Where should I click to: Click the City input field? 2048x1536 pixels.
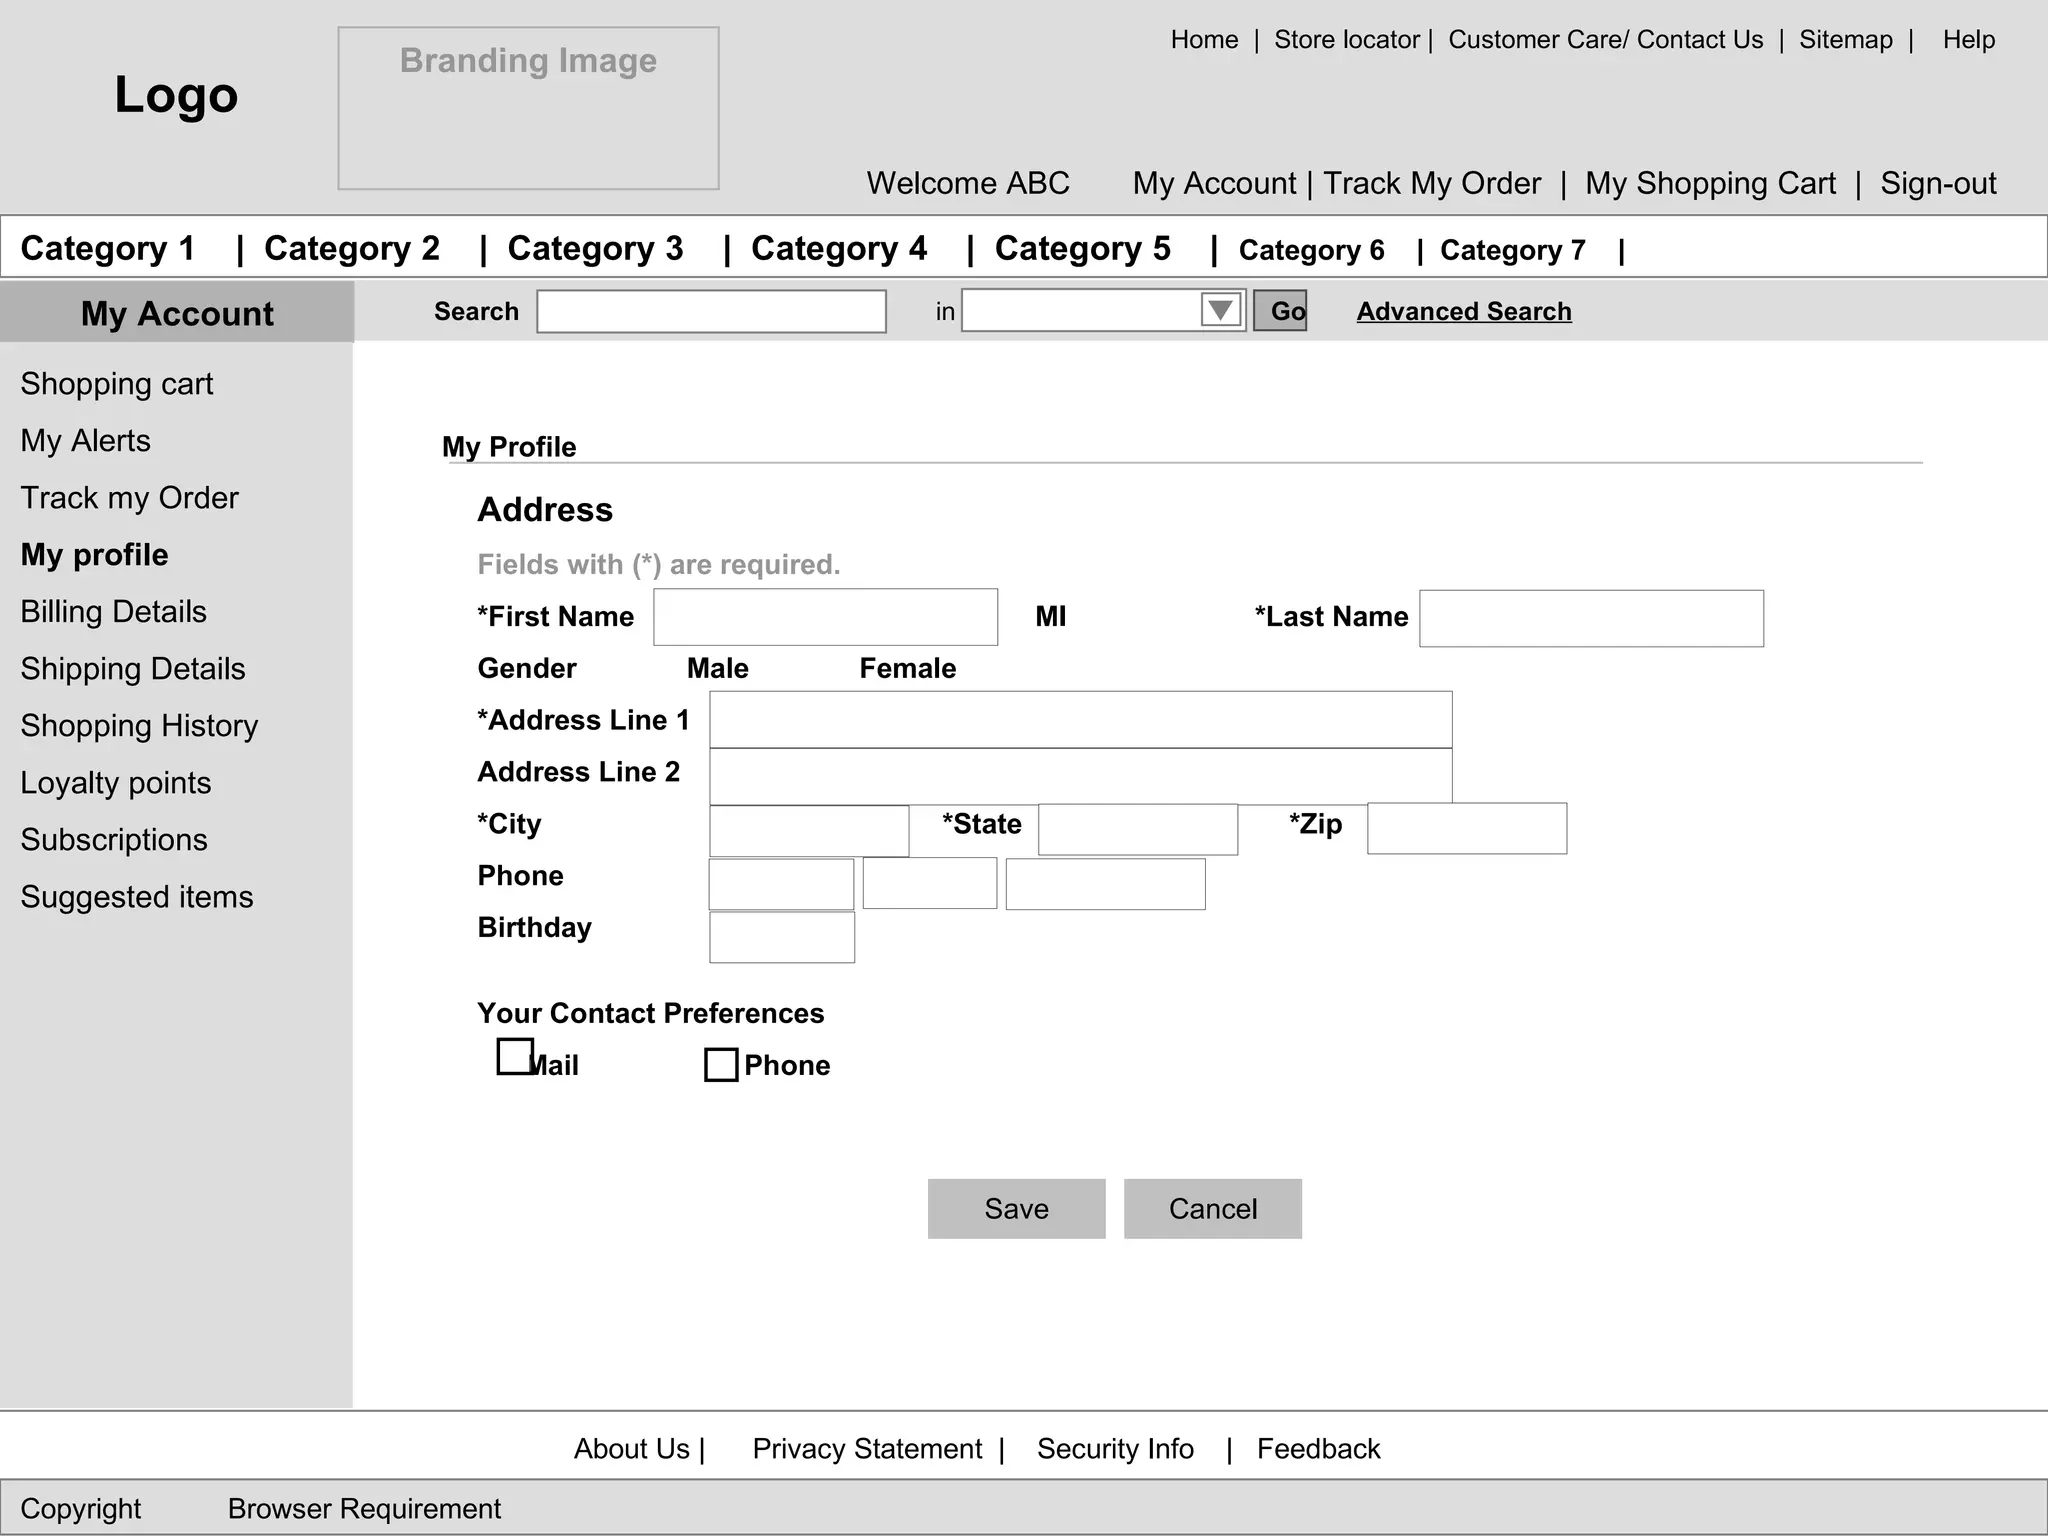[x=809, y=831]
